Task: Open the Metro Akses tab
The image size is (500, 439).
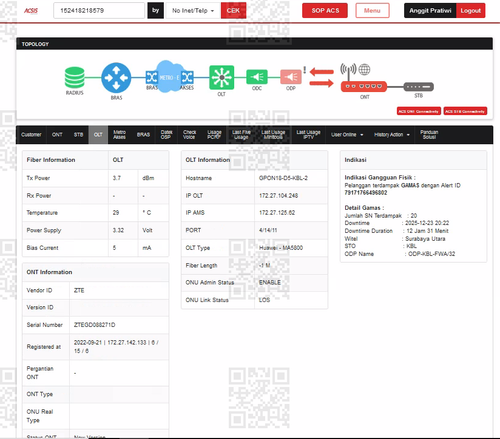Action: 119,135
